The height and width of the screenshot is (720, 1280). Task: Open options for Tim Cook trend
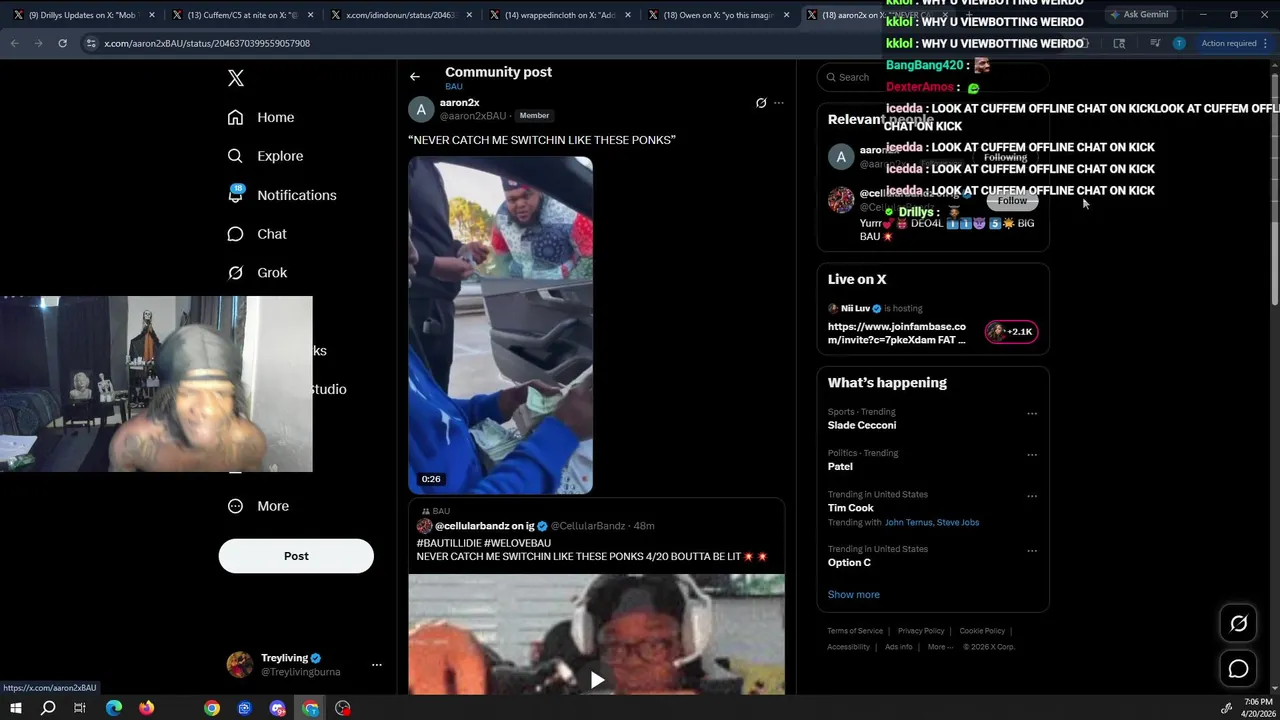click(1032, 496)
